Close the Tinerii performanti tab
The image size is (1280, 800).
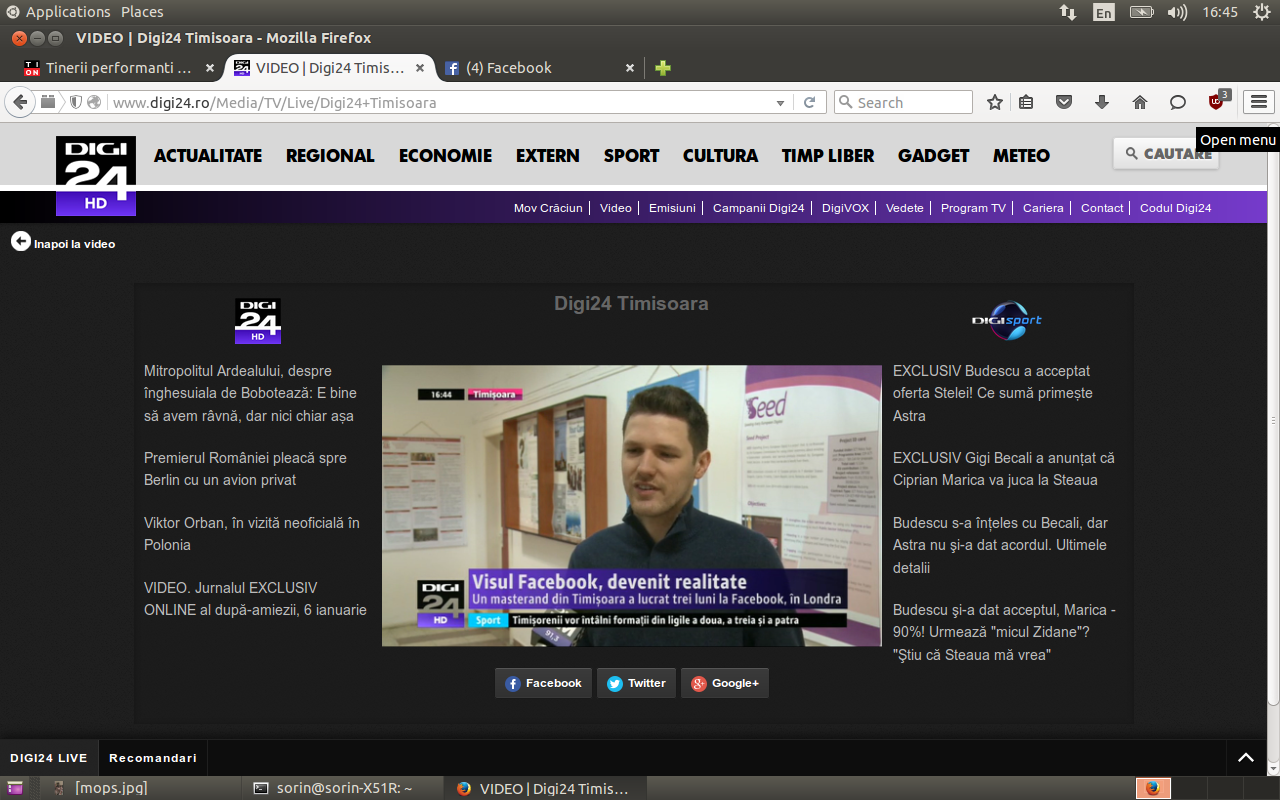[x=210, y=68]
